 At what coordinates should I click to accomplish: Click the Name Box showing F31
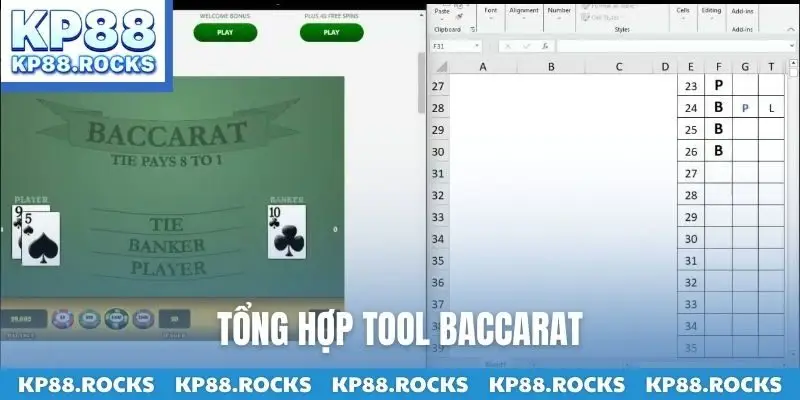tap(452, 46)
